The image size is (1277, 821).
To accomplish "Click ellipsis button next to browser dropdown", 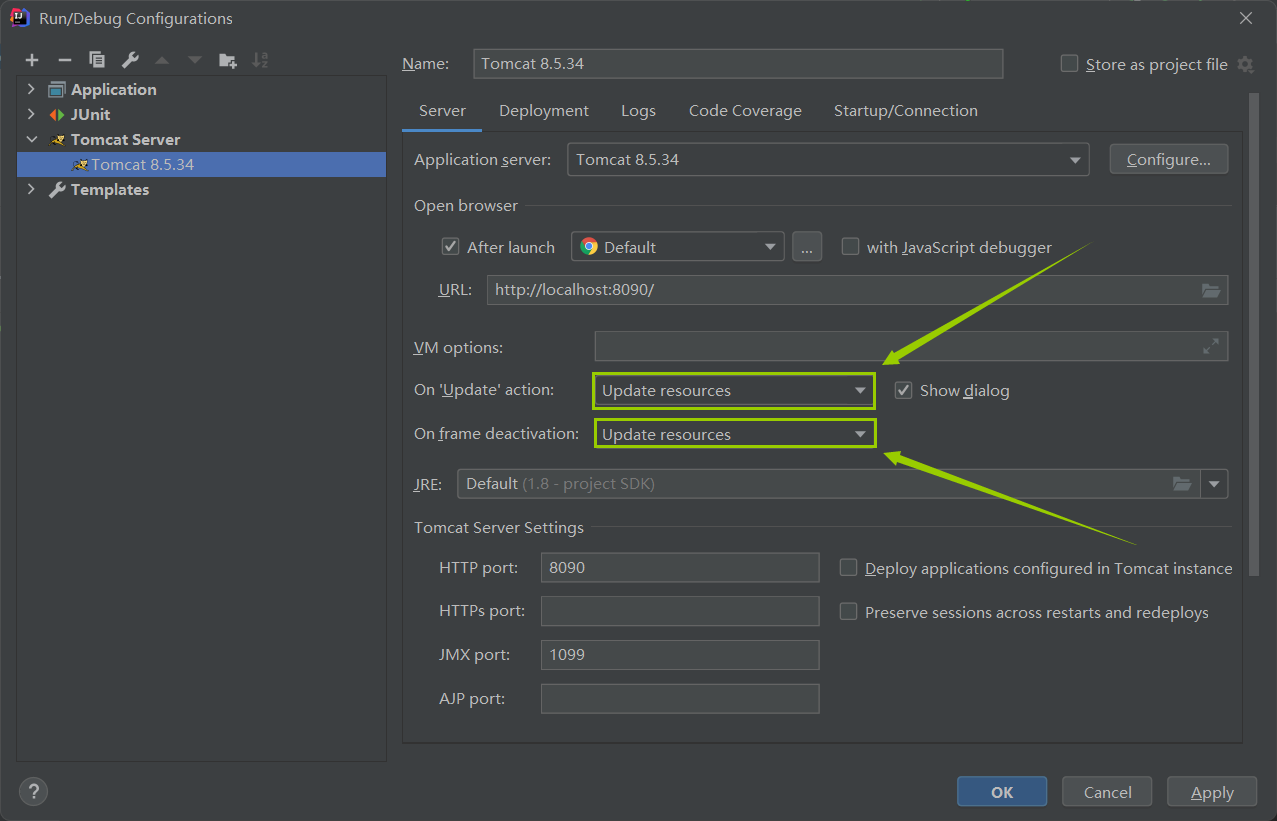I will 807,247.
